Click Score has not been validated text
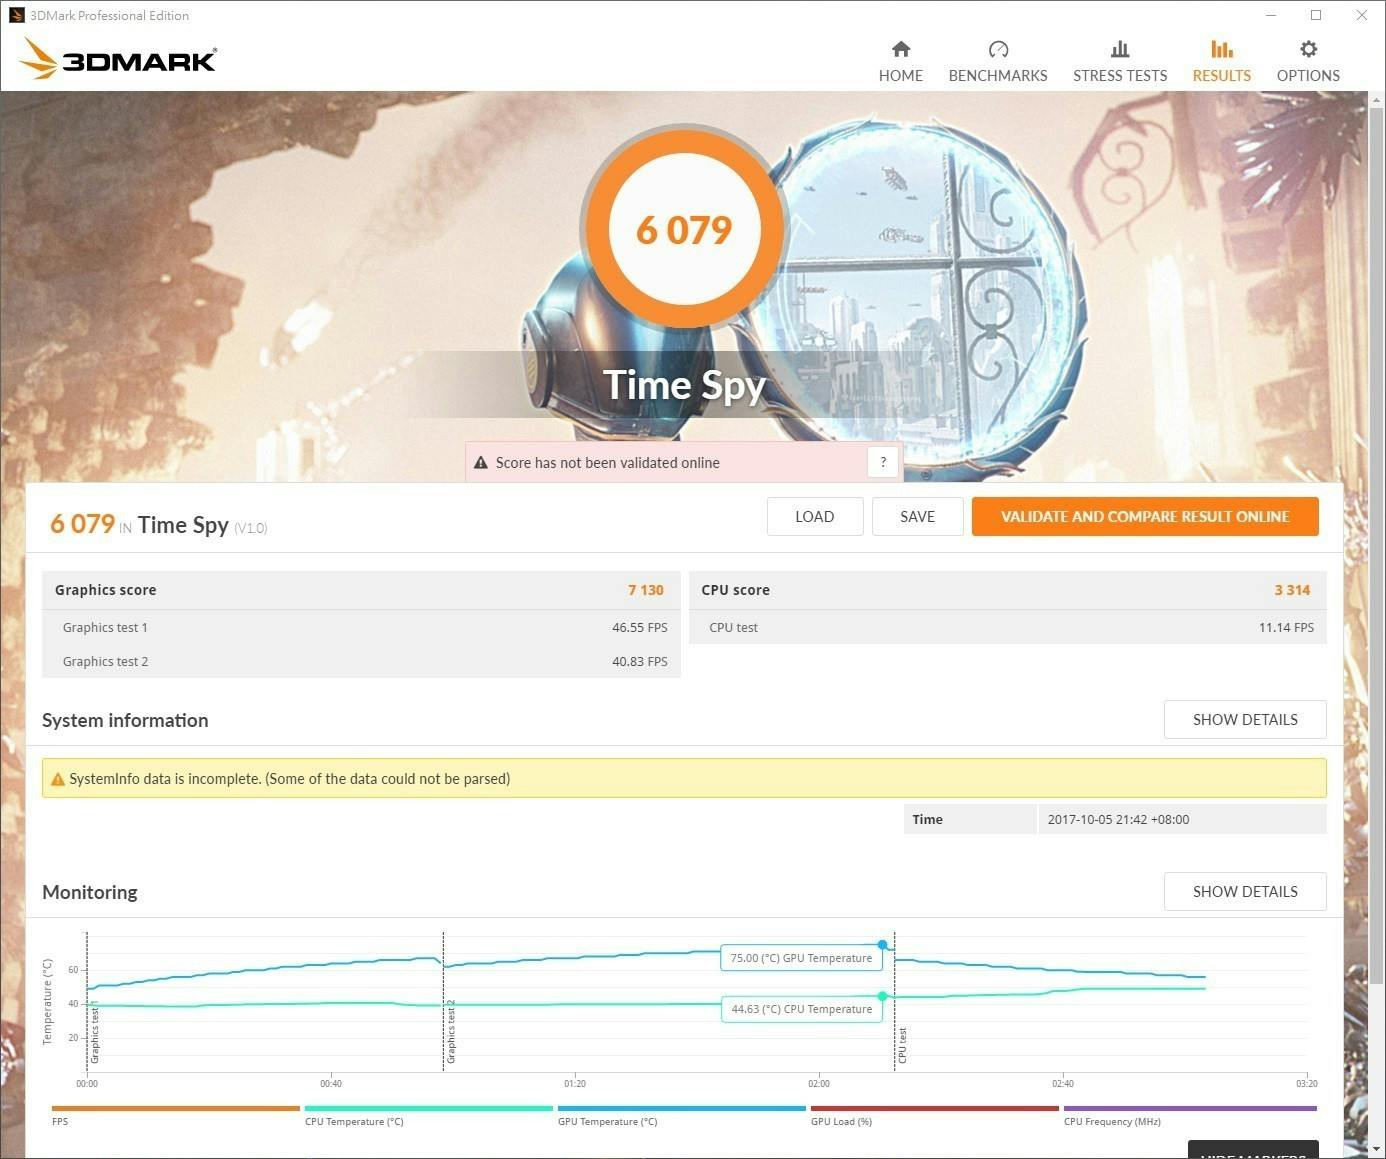This screenshot has height=1159, width=1386. click(x=608, y=463)
